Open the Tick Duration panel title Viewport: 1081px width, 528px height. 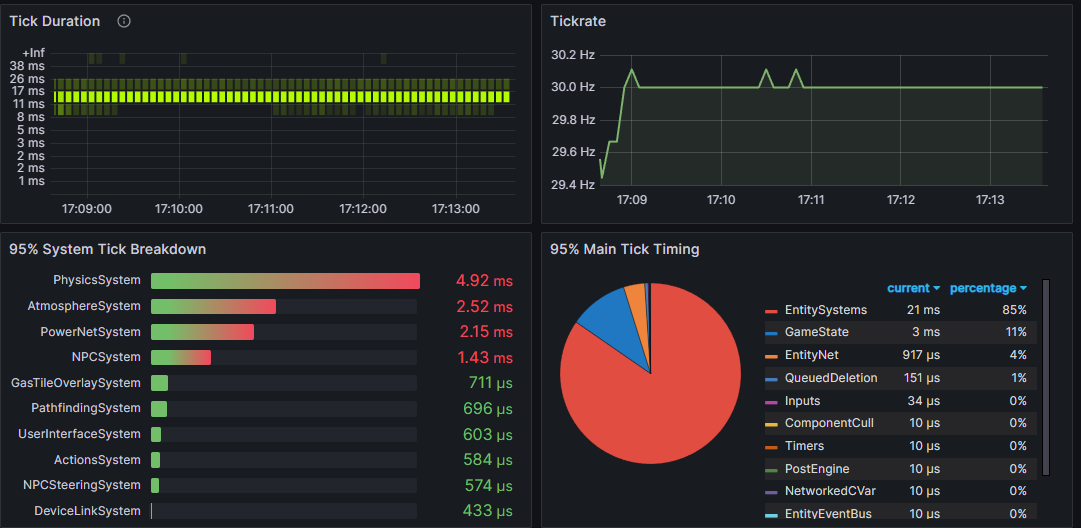(x=55, y=21)
